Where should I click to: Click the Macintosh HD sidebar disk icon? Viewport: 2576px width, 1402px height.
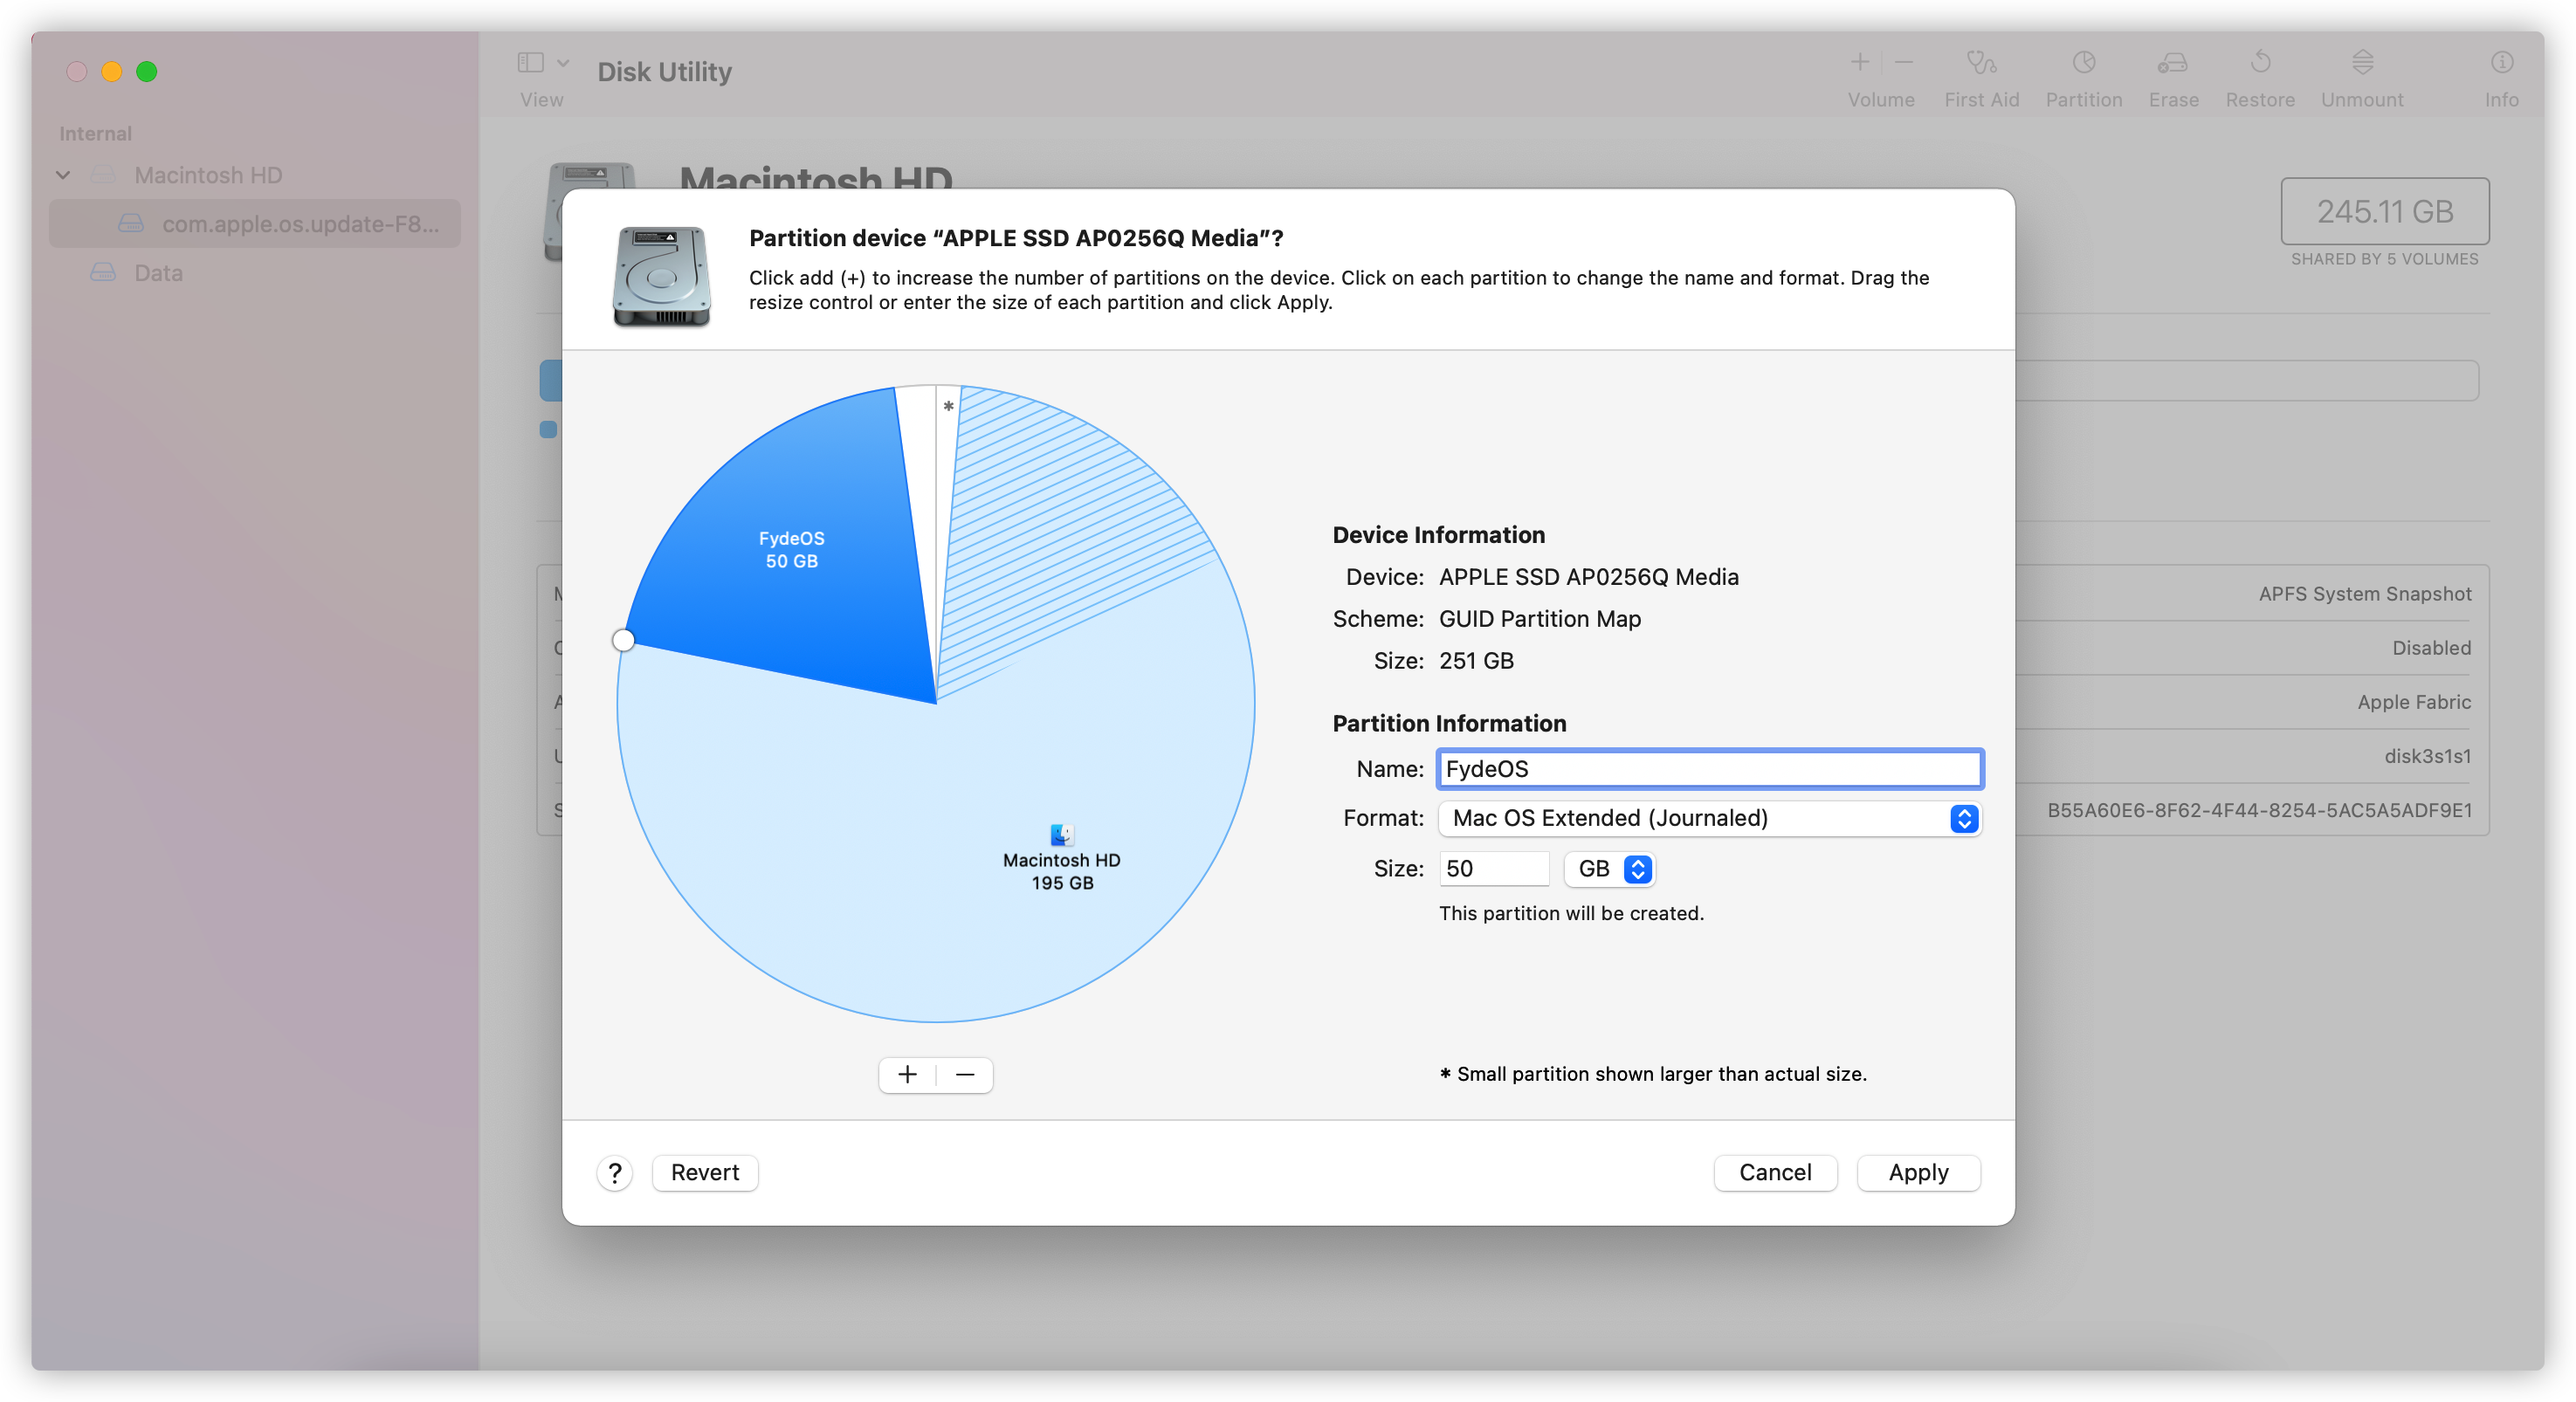point(103,175)
